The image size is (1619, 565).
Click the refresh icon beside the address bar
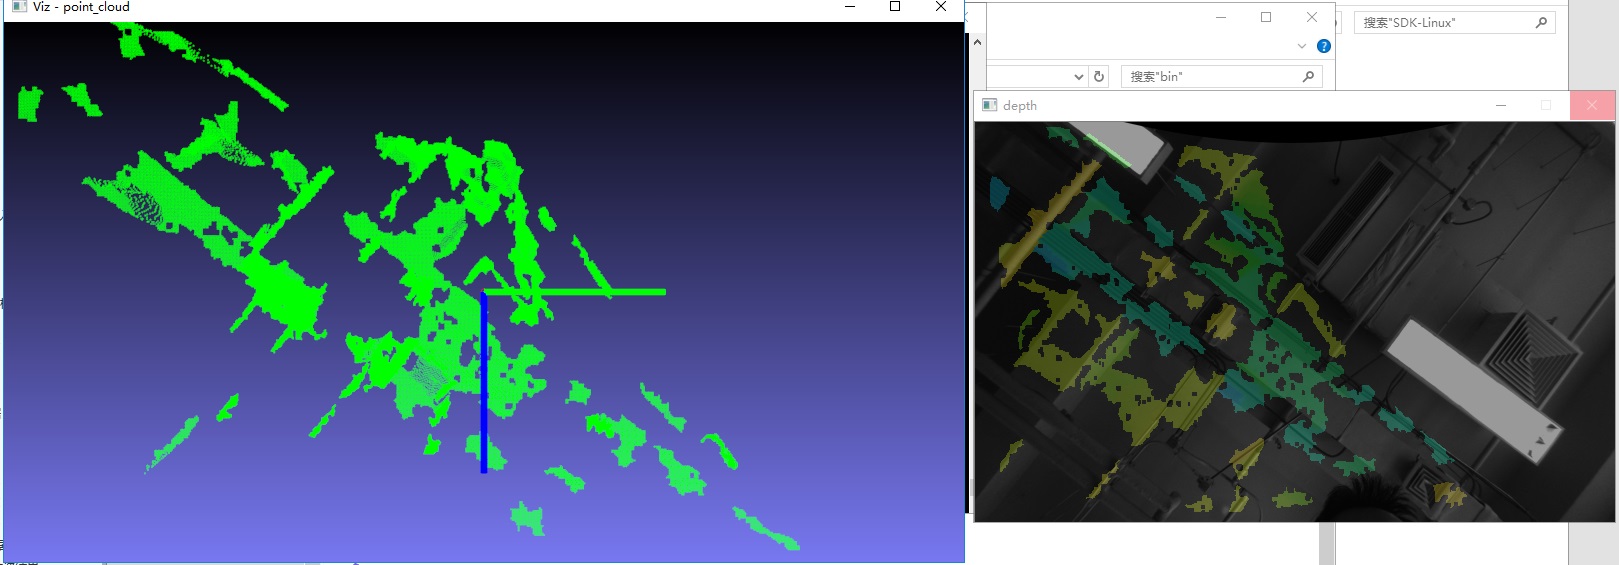1099,76
